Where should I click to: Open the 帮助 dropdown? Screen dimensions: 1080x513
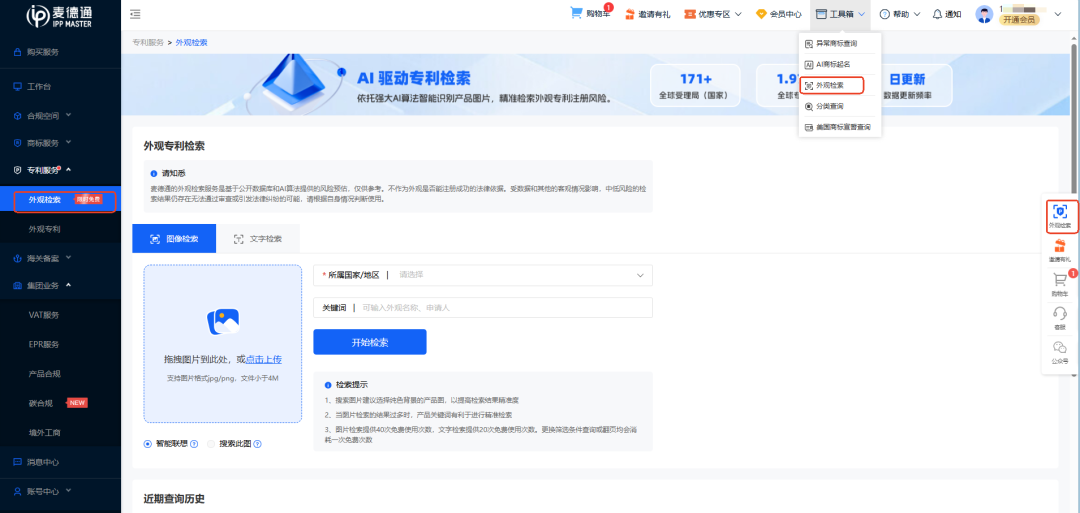pos(901,14)
